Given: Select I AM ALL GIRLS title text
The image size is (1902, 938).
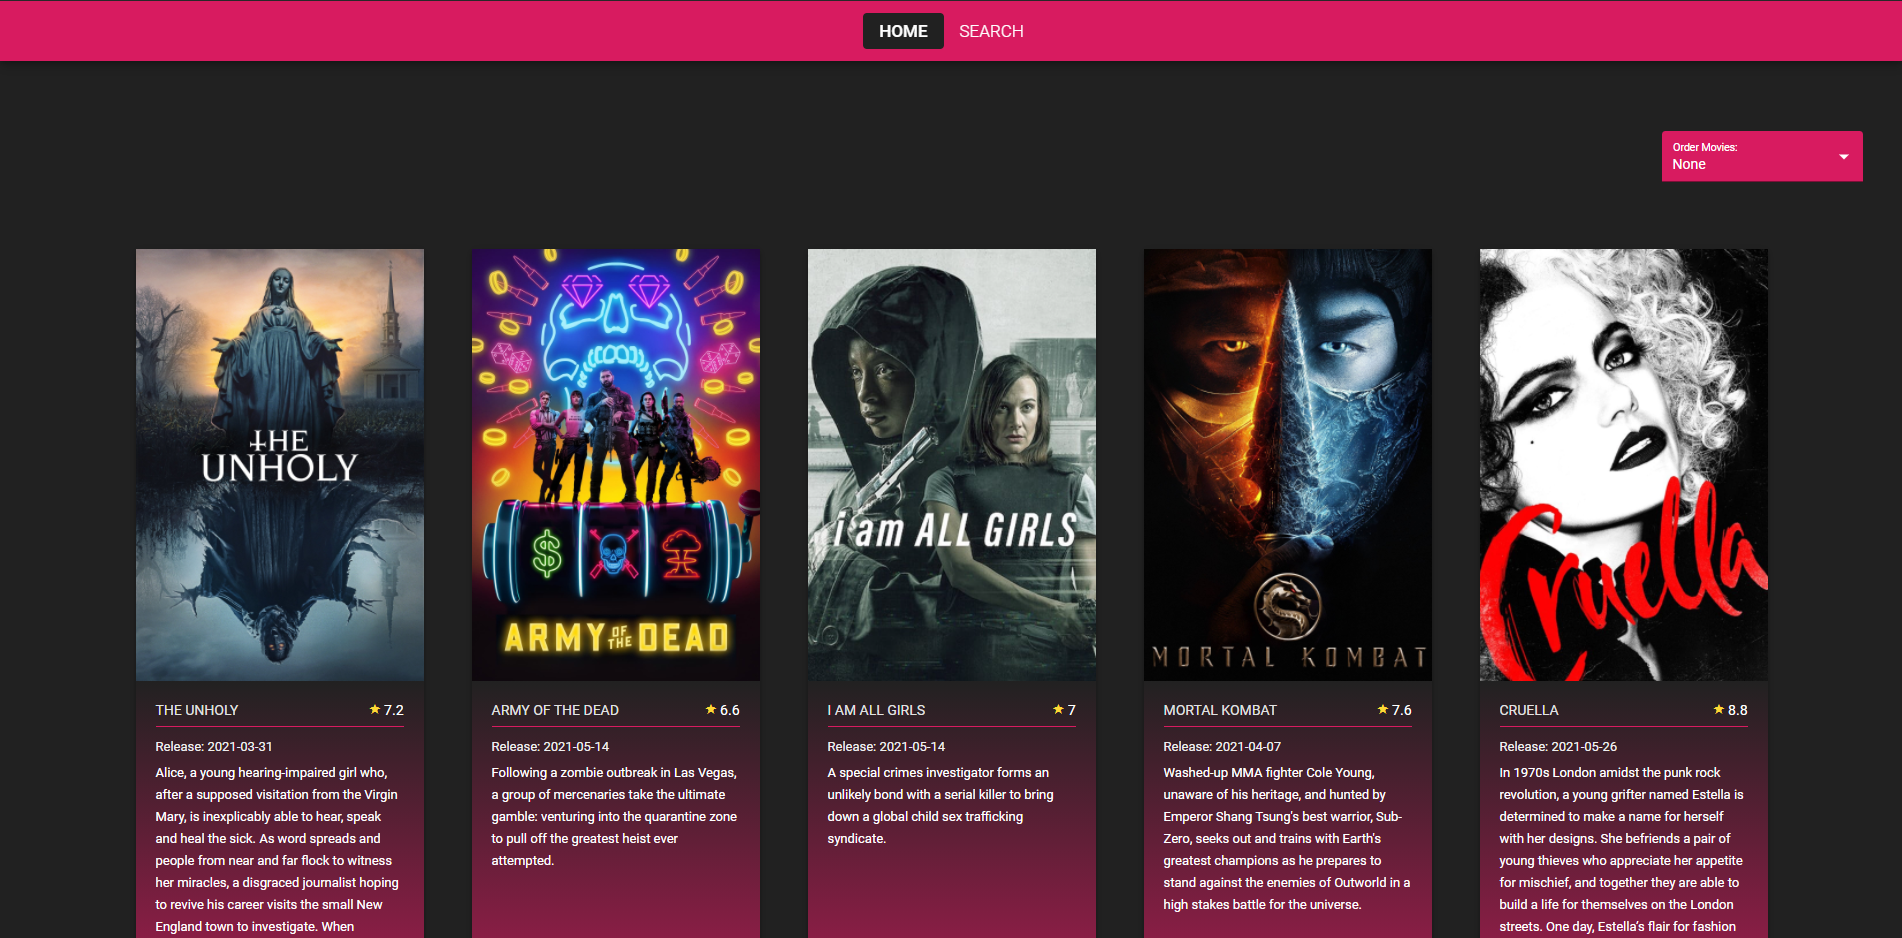Looking at the screenshot, I should [876, 710].
